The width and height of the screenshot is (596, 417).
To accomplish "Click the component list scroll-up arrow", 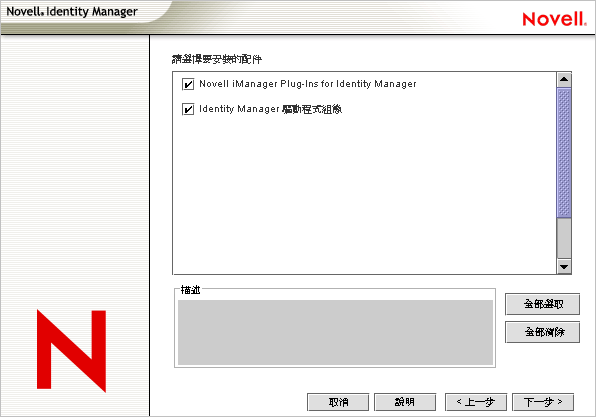I will pos(564,79).
